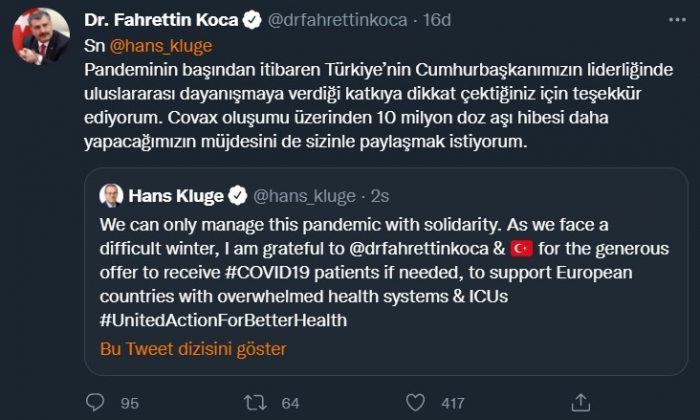Open Dr. Fahrettin Koca's profile picture
This screenshot has height=420, width=700.
click(40, 37)
